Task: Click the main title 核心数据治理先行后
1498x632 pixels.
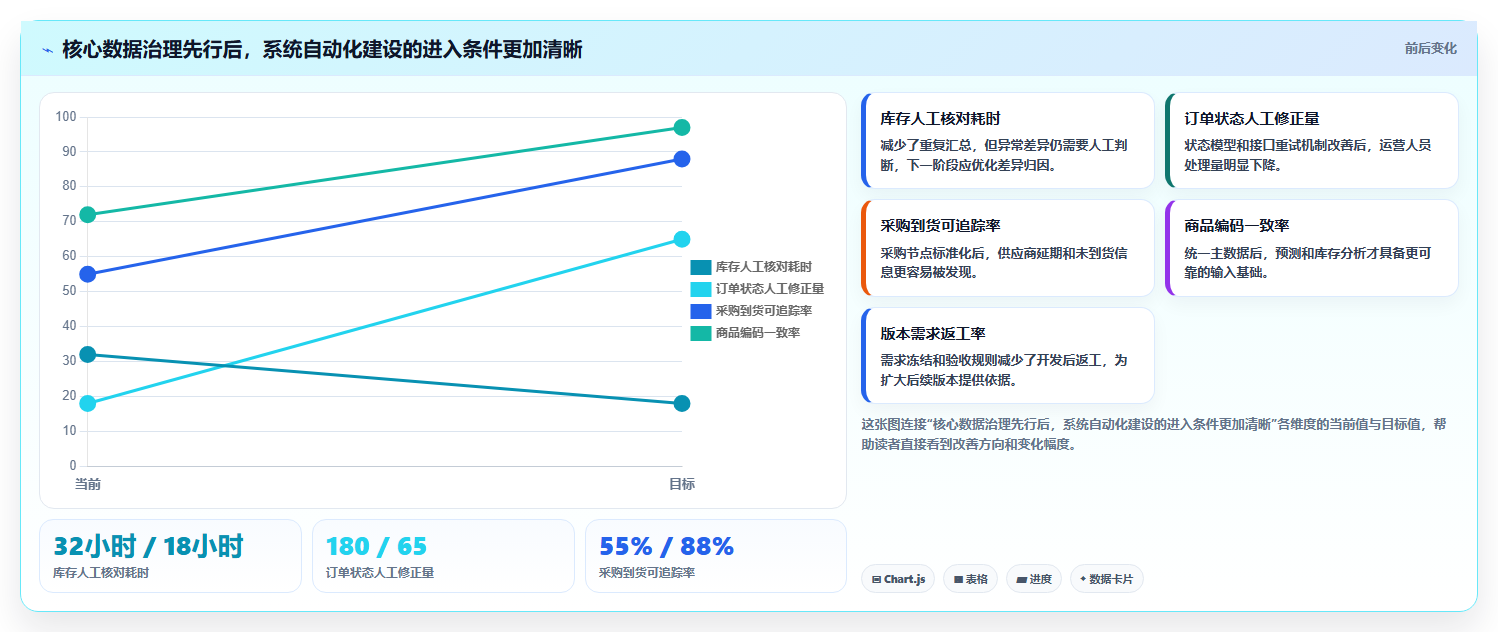Action: coord(322,50)
